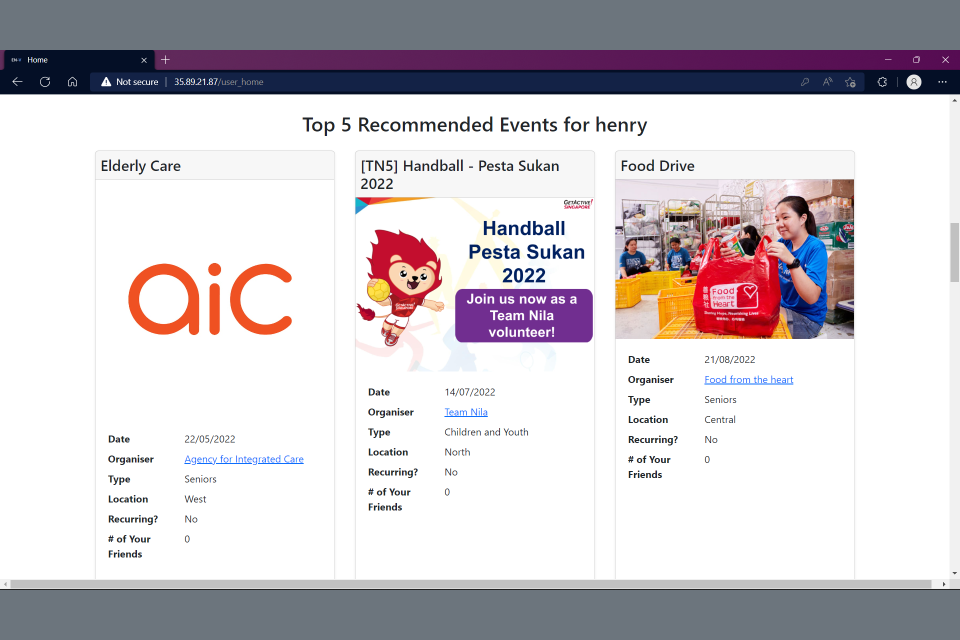Screen dimensions: 960x640
Task: Open the password key icon in address bar
Action: pos(804,81)
